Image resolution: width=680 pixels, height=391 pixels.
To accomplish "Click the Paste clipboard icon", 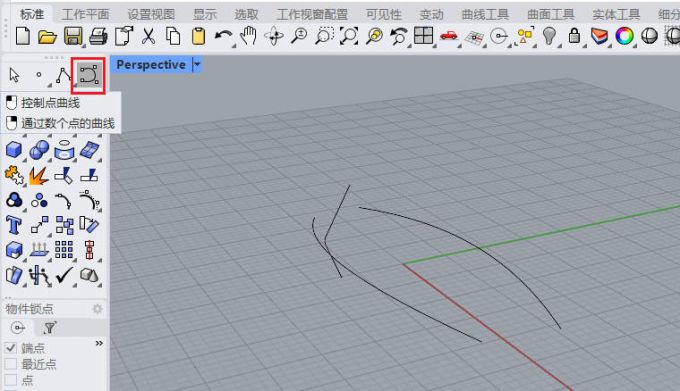I will pos(199,36).
